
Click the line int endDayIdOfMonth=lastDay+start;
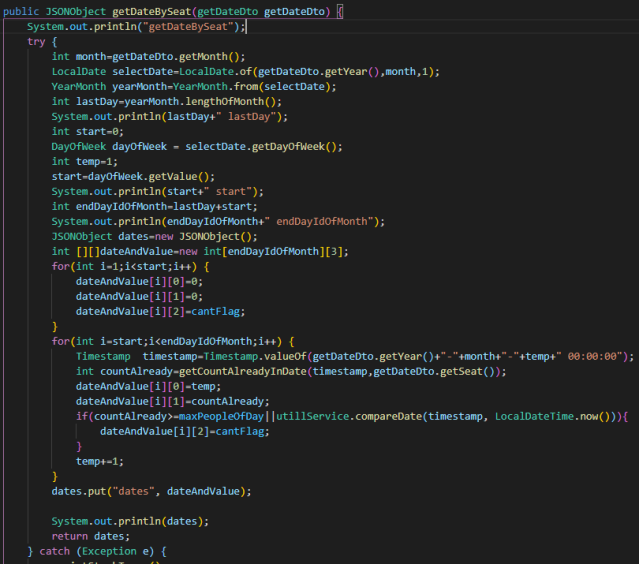pyautogui.click(x=154, y=207)
